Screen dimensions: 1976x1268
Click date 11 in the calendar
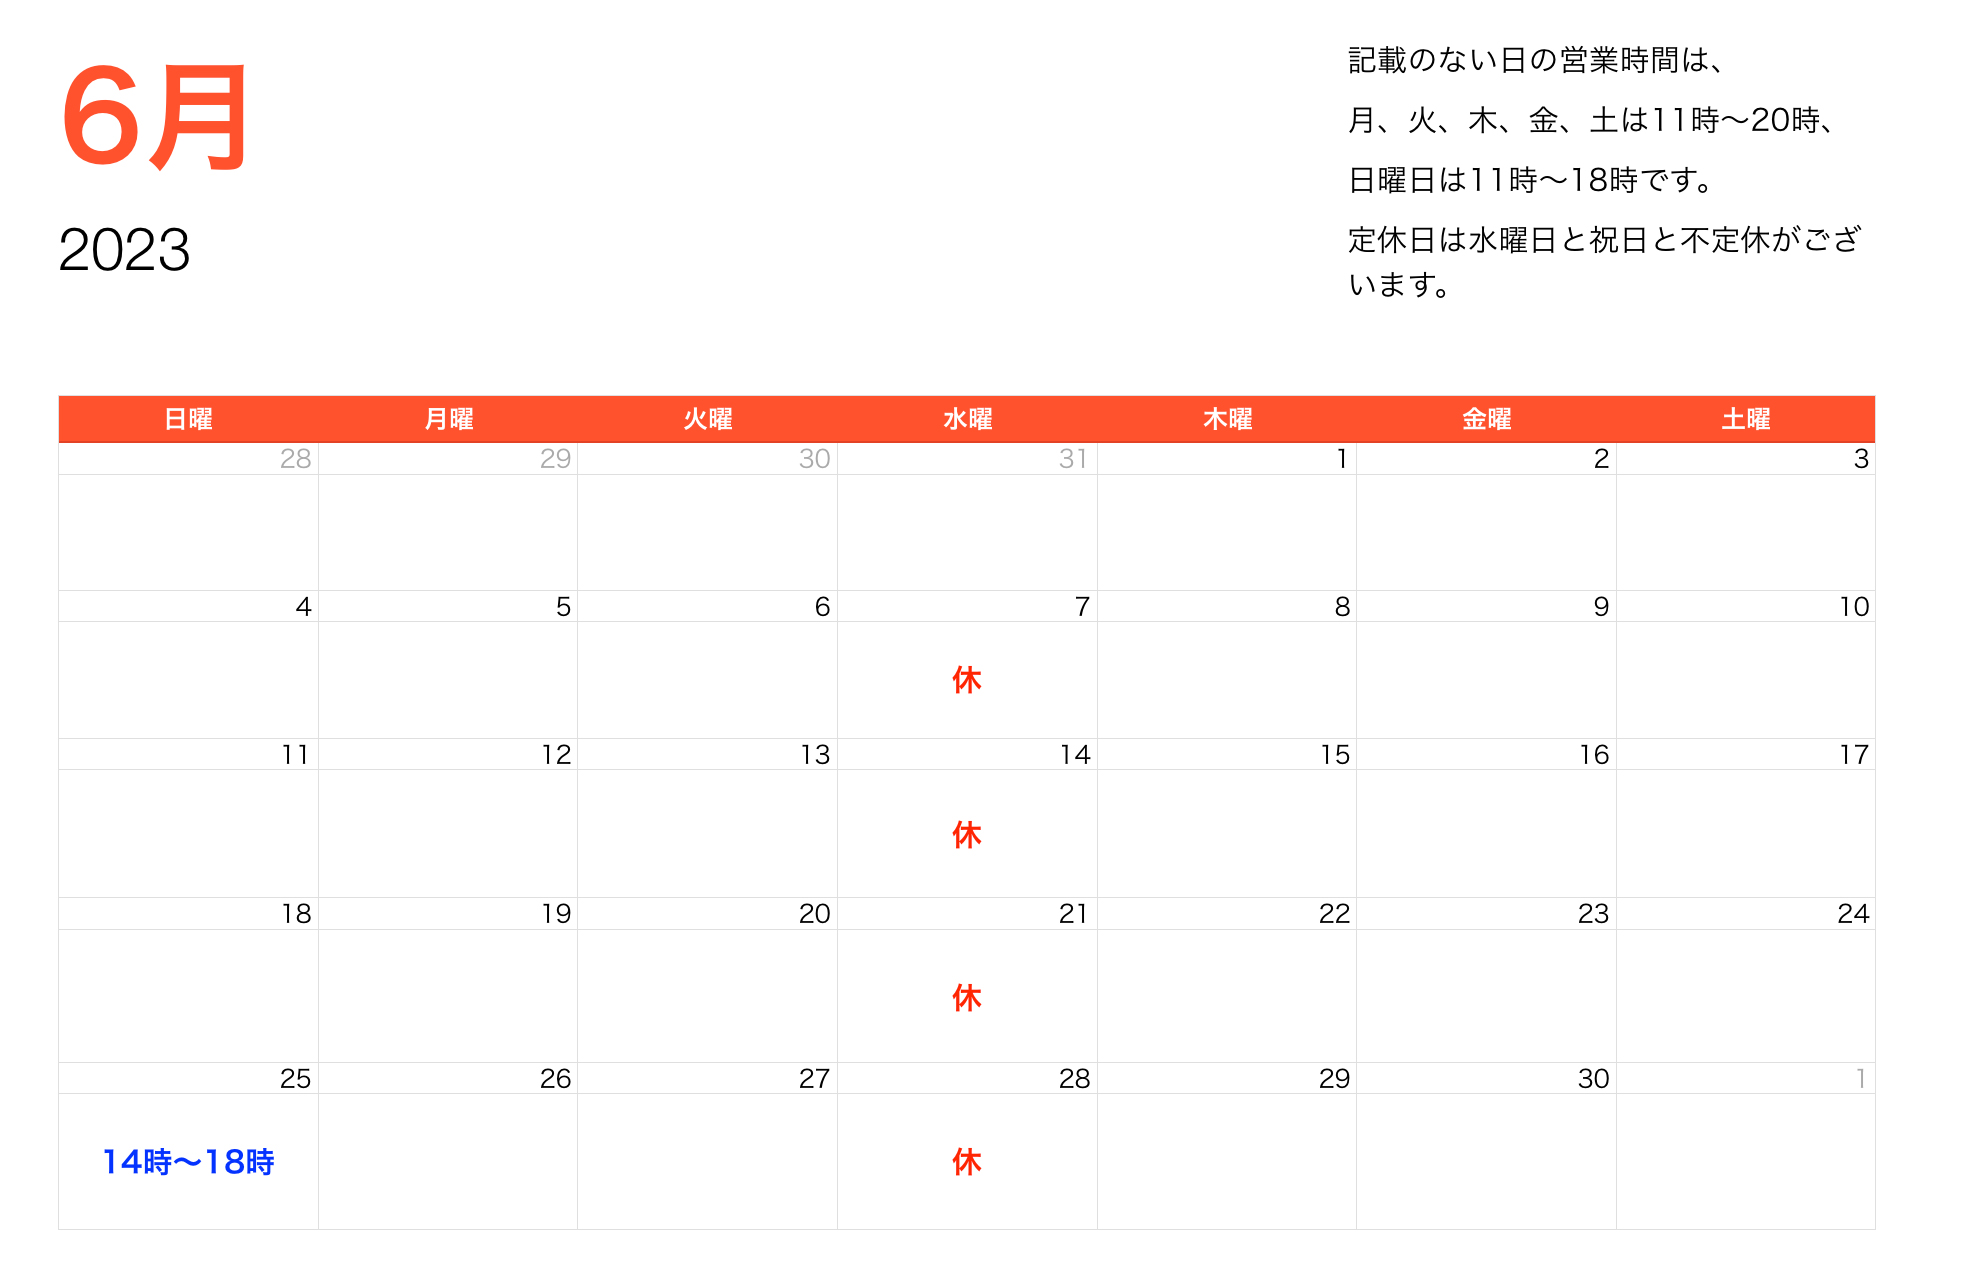[x=295, y=755]
